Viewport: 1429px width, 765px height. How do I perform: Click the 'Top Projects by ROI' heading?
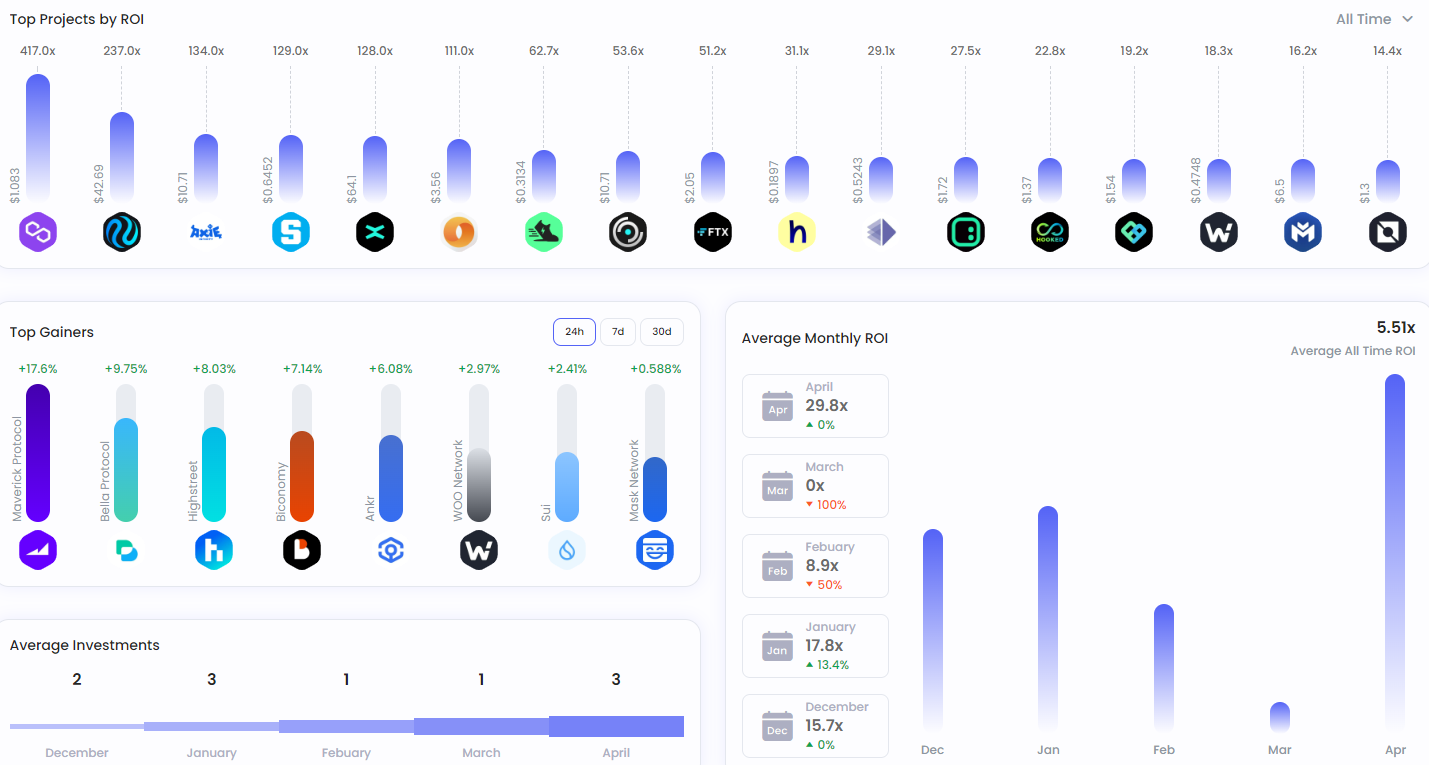(77, 19)
